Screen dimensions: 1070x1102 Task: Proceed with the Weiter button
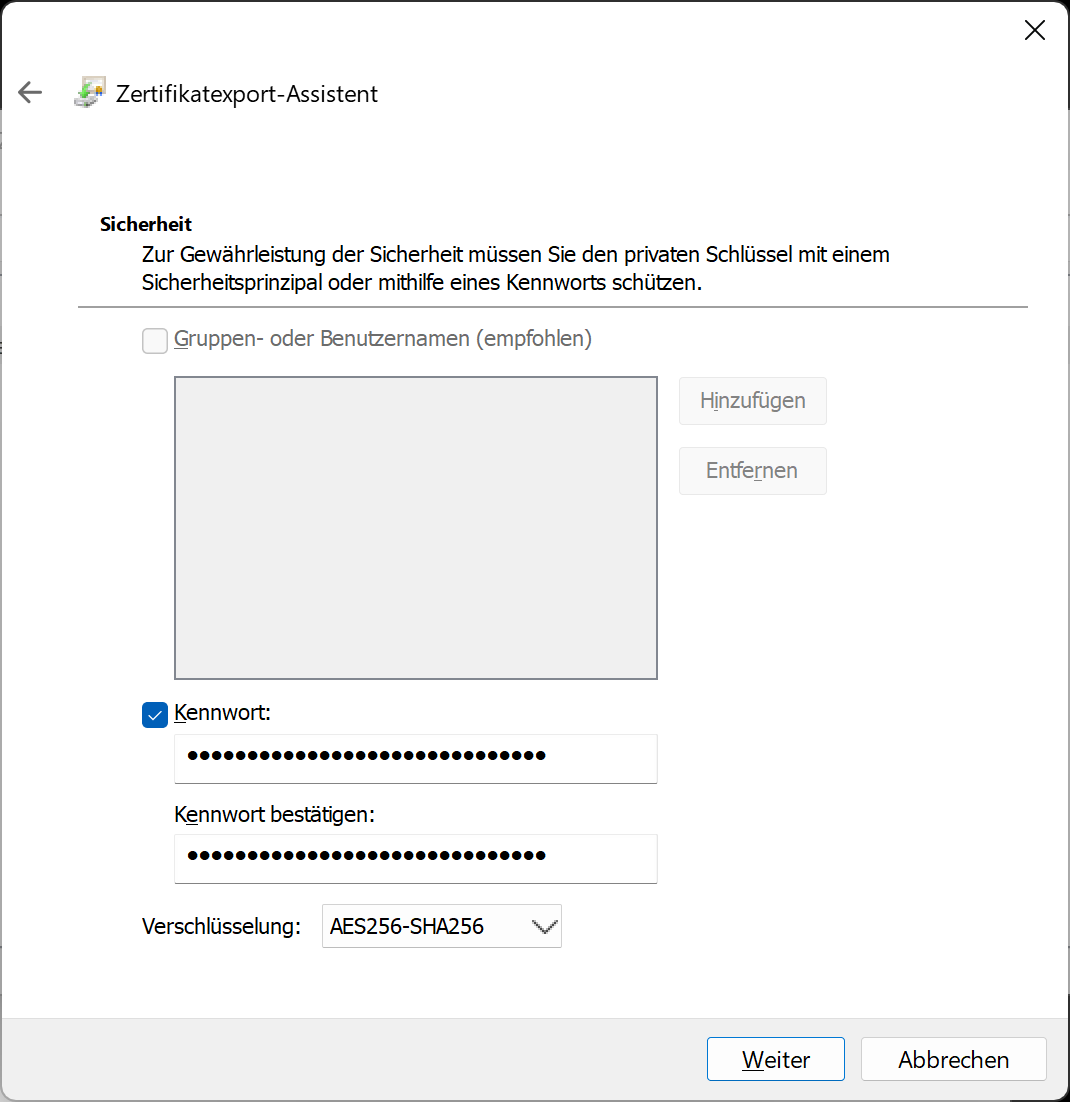click(775, 1059)
